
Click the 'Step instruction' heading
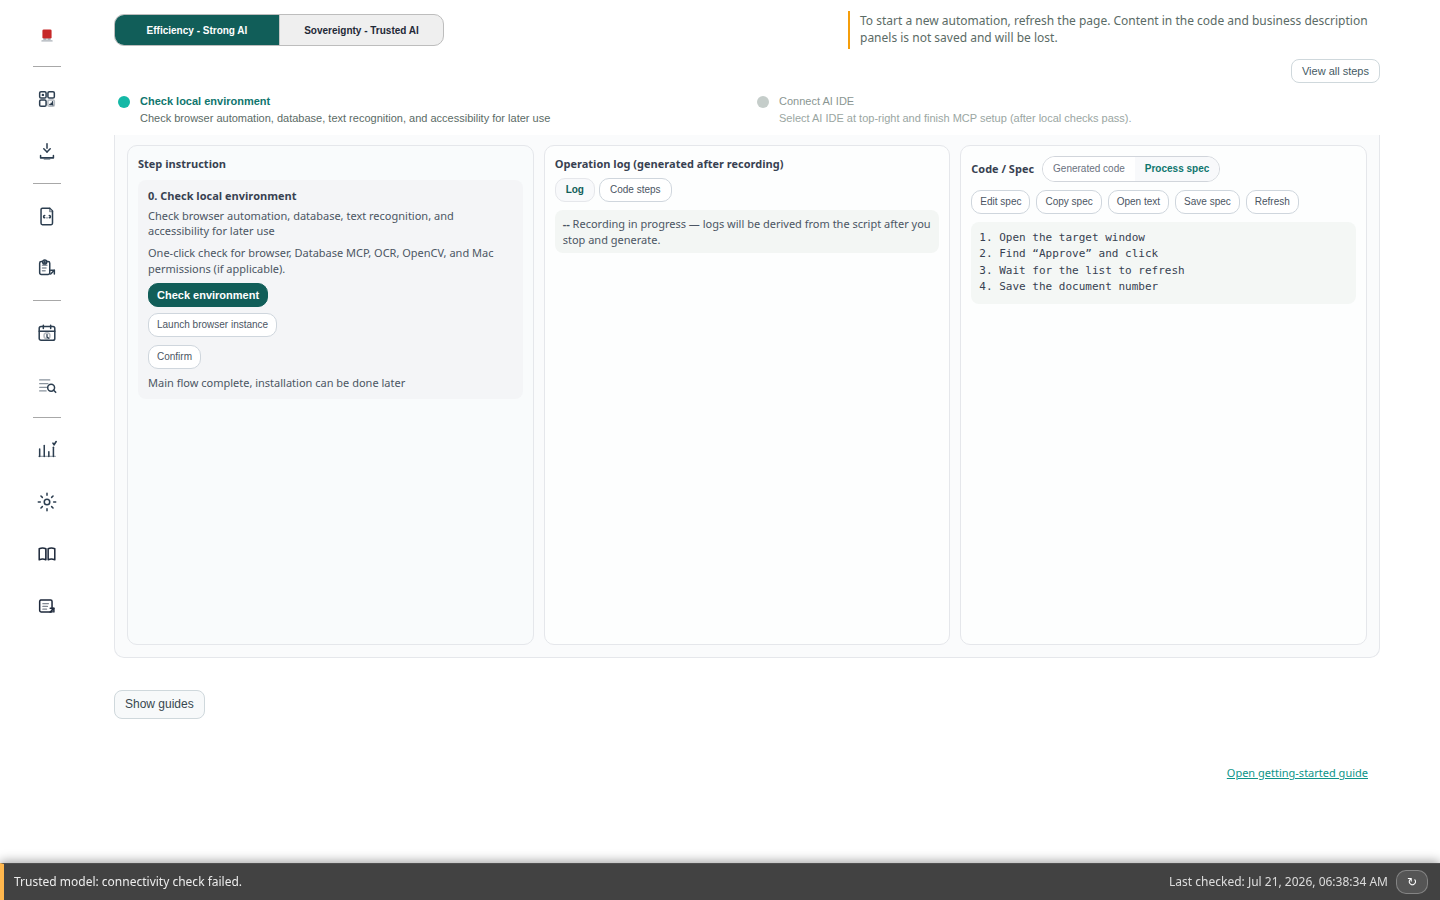point(182,164)
